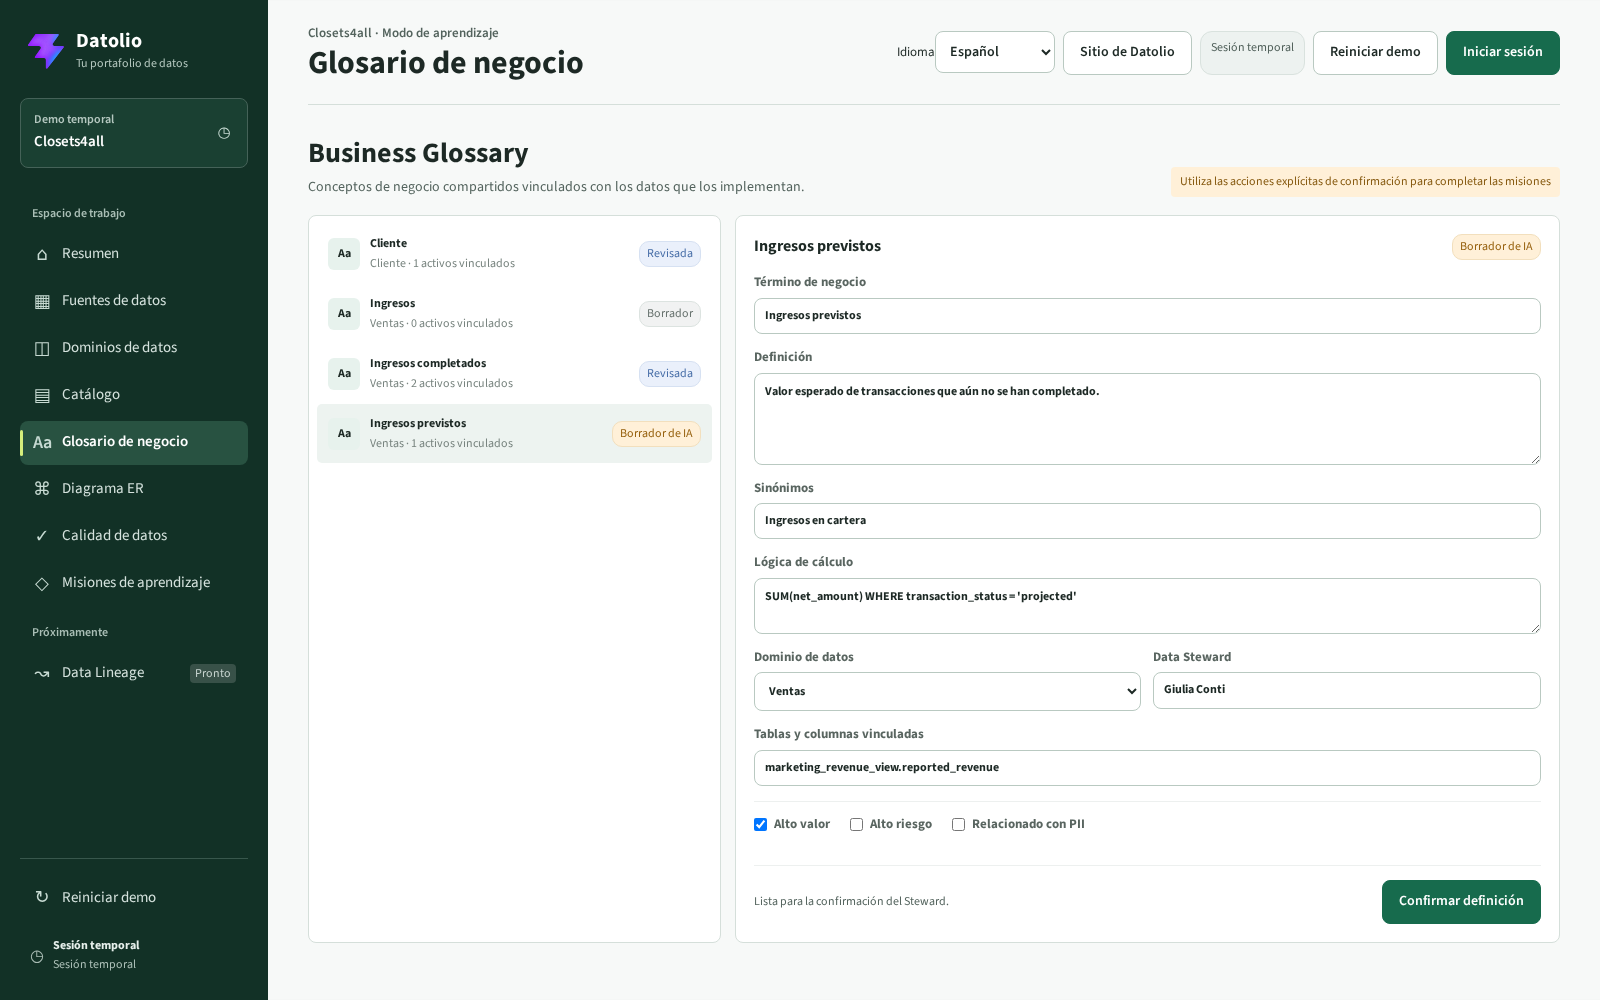Viewport: 1600px width, 1000px height.
Task: Click into the Definición text area
Action: pyautogui.click(x=1147, y=419)
